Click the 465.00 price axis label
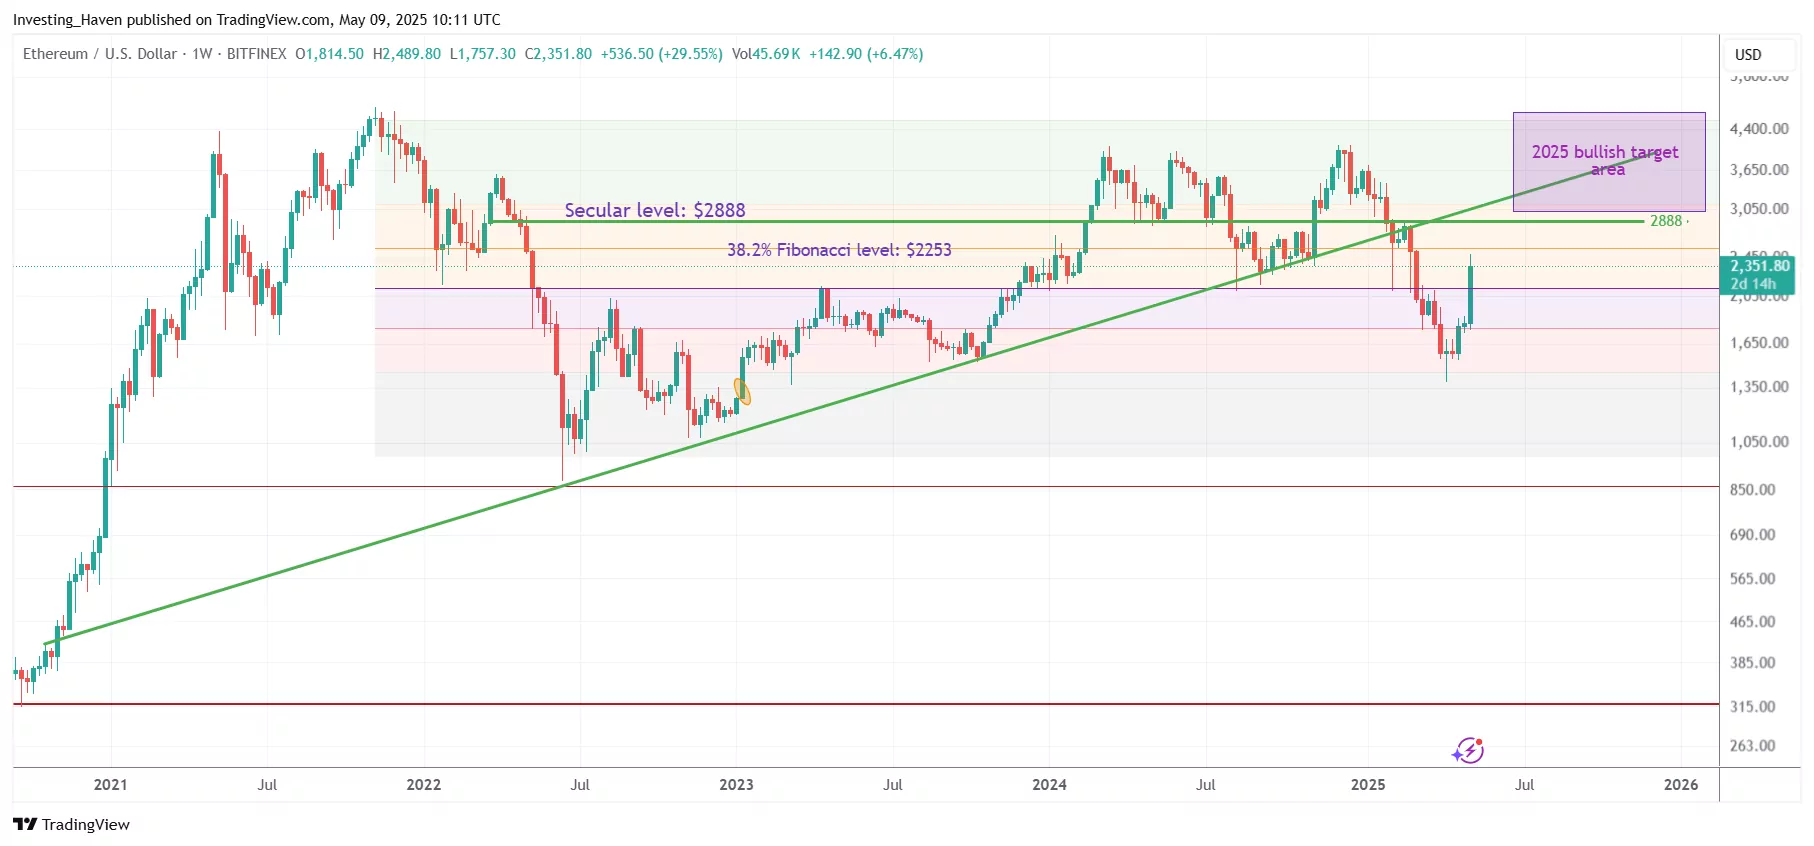This screenshot has width=1814, height=846. 1752,622
